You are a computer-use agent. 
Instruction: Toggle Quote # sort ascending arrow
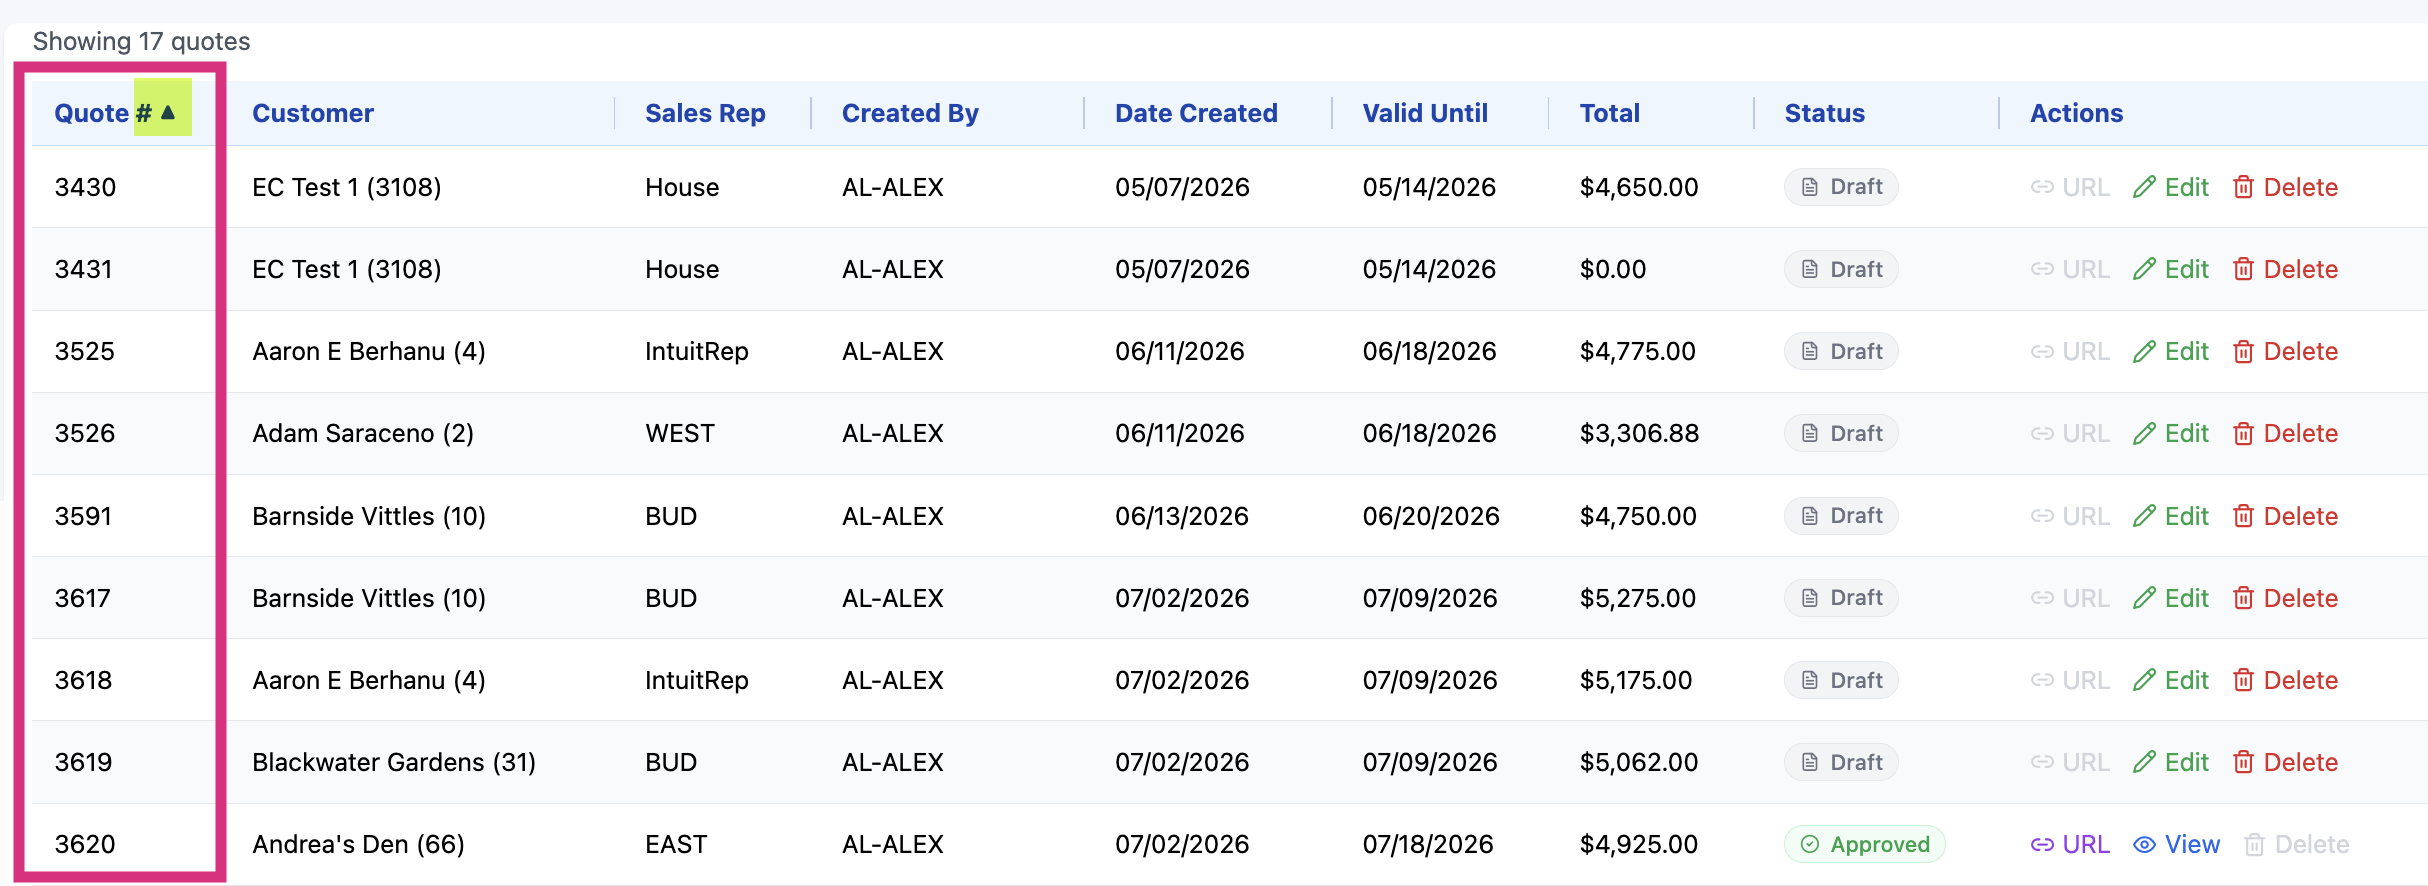168,112
